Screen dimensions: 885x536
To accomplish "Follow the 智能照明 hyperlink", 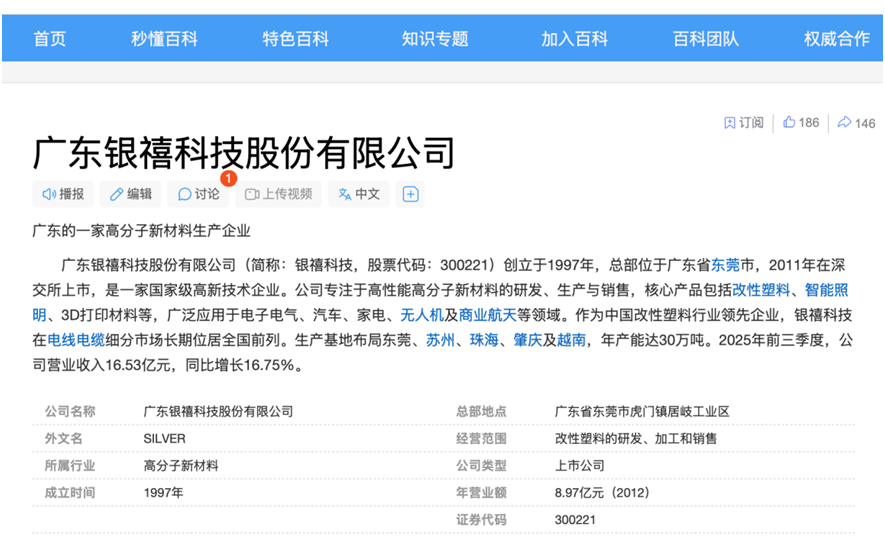I will click(826, 290).
